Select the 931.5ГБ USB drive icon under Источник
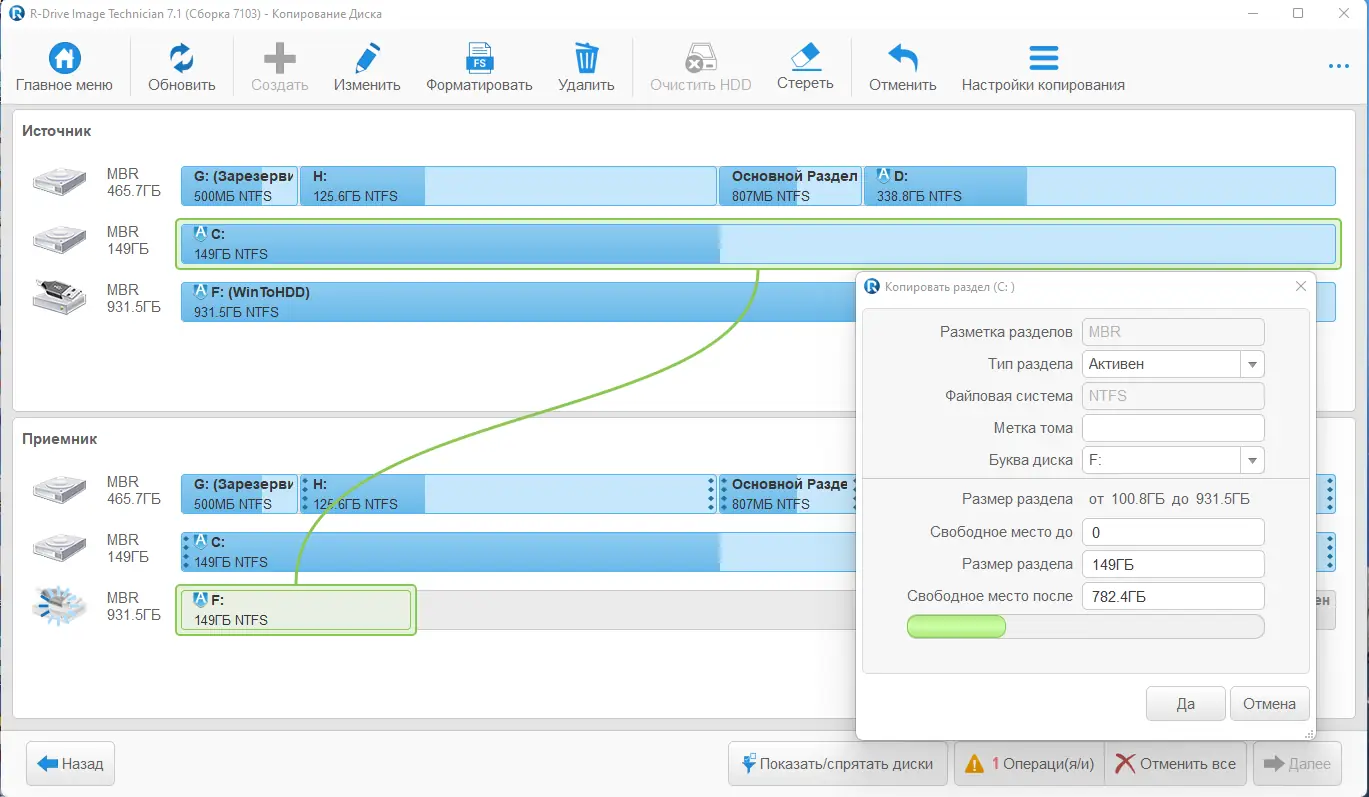The height and width of the screenshot is (797, 1369). [x=60, y=296]
